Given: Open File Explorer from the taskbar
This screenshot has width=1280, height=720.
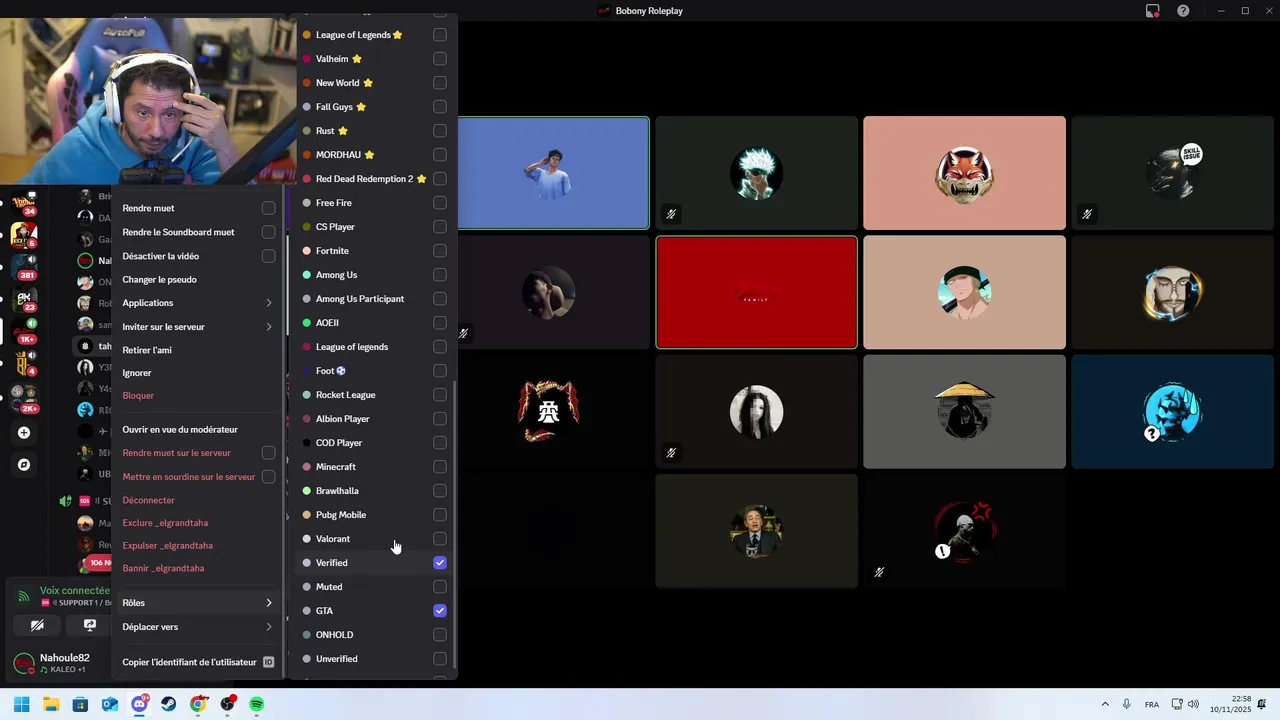Looking at the screenshot, I should coord(51,705).
